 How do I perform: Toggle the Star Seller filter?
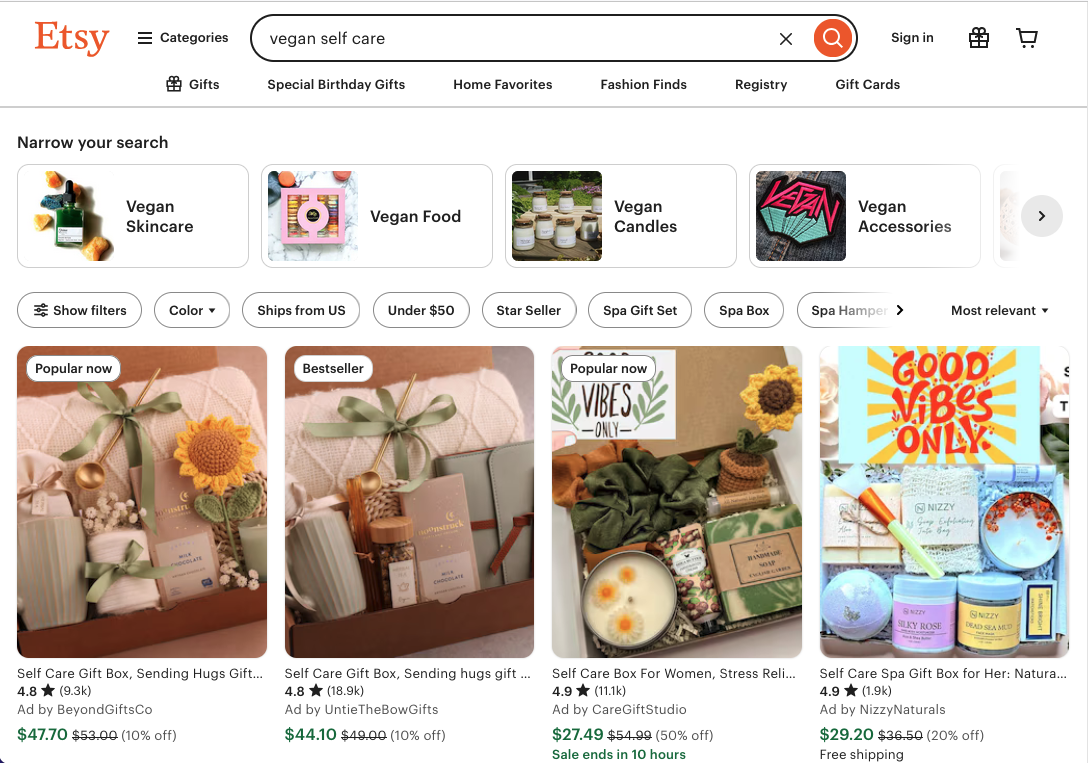(528, 310)
